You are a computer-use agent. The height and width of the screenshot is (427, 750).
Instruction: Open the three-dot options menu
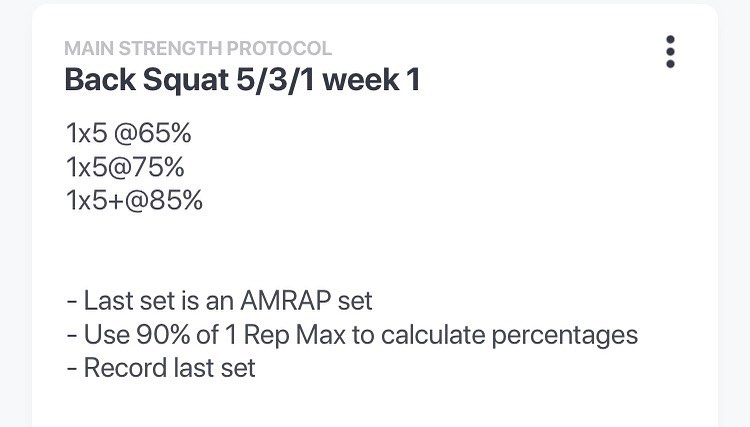tap(670, 52)
